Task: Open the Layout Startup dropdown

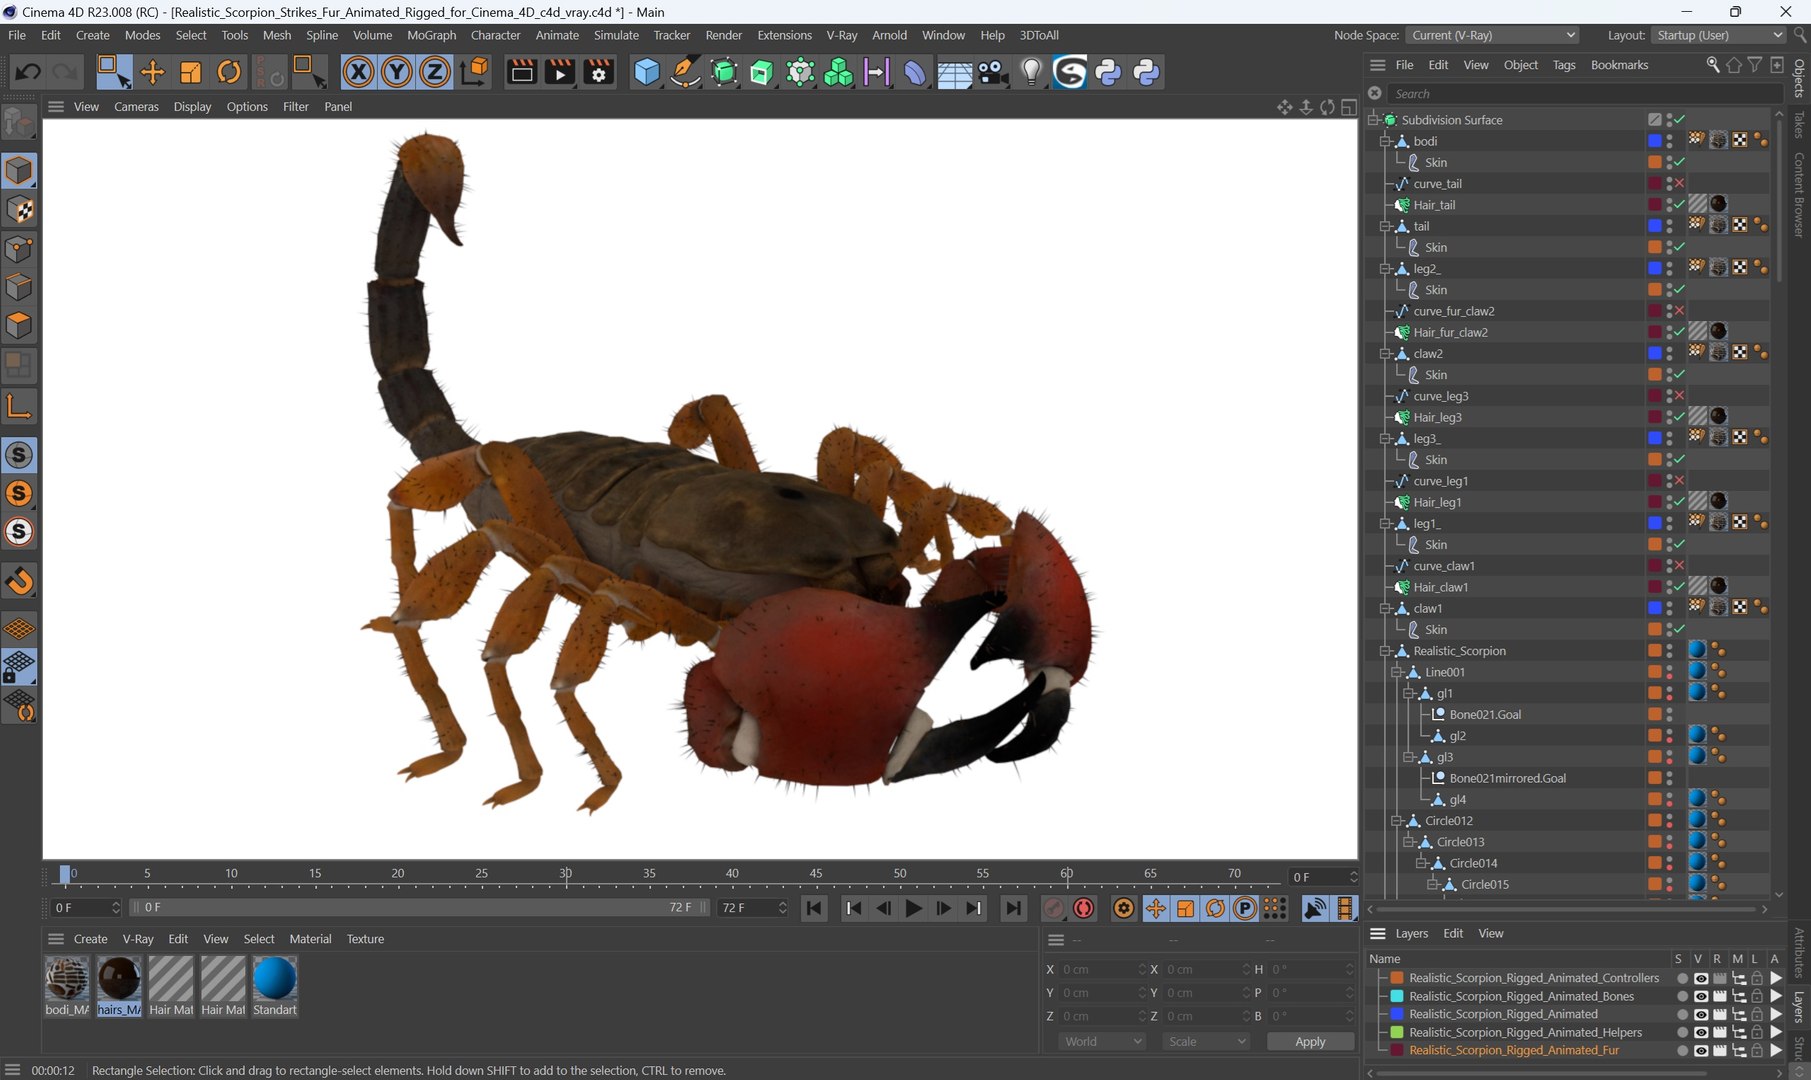Action: click(x=1719, y=35)
